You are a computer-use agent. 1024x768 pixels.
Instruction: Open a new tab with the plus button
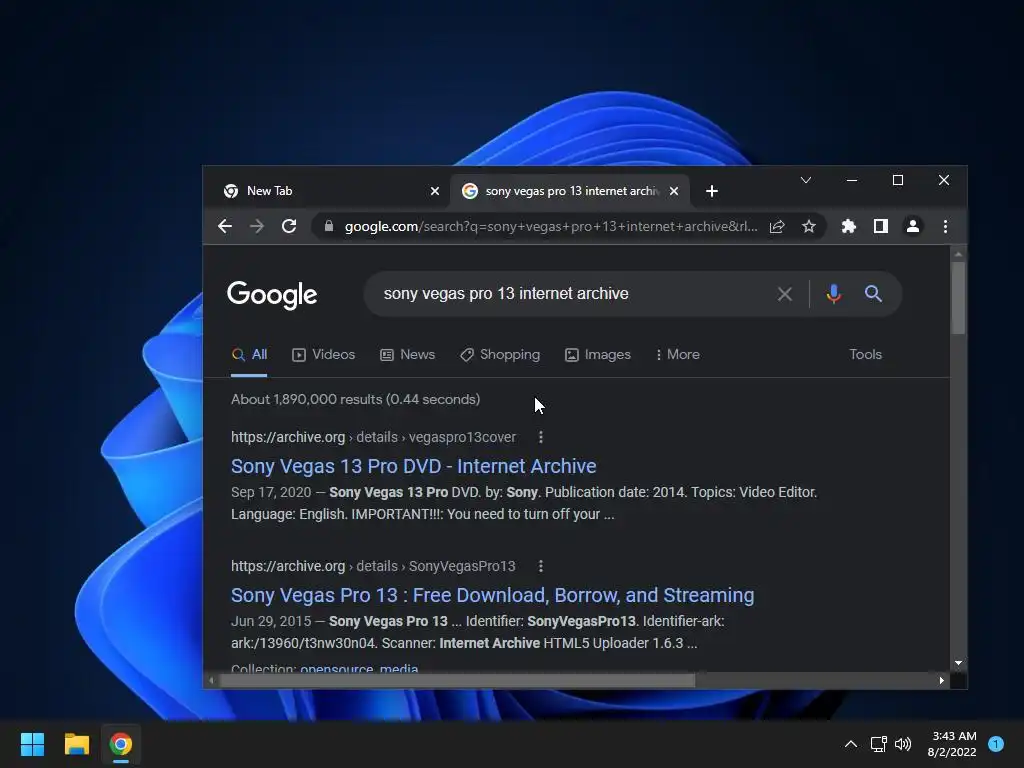pyautogui.click(x=712, y=191)
